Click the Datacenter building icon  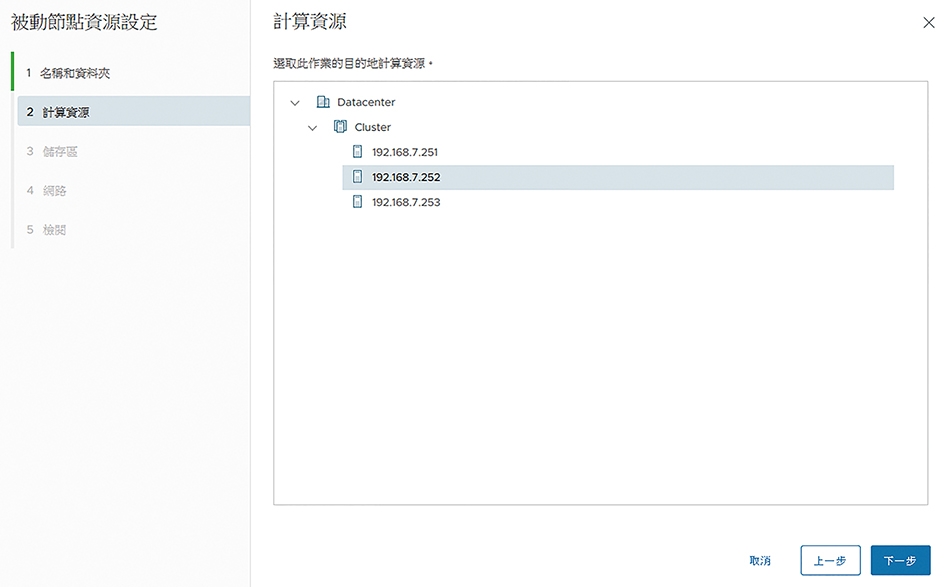point(323,102)
